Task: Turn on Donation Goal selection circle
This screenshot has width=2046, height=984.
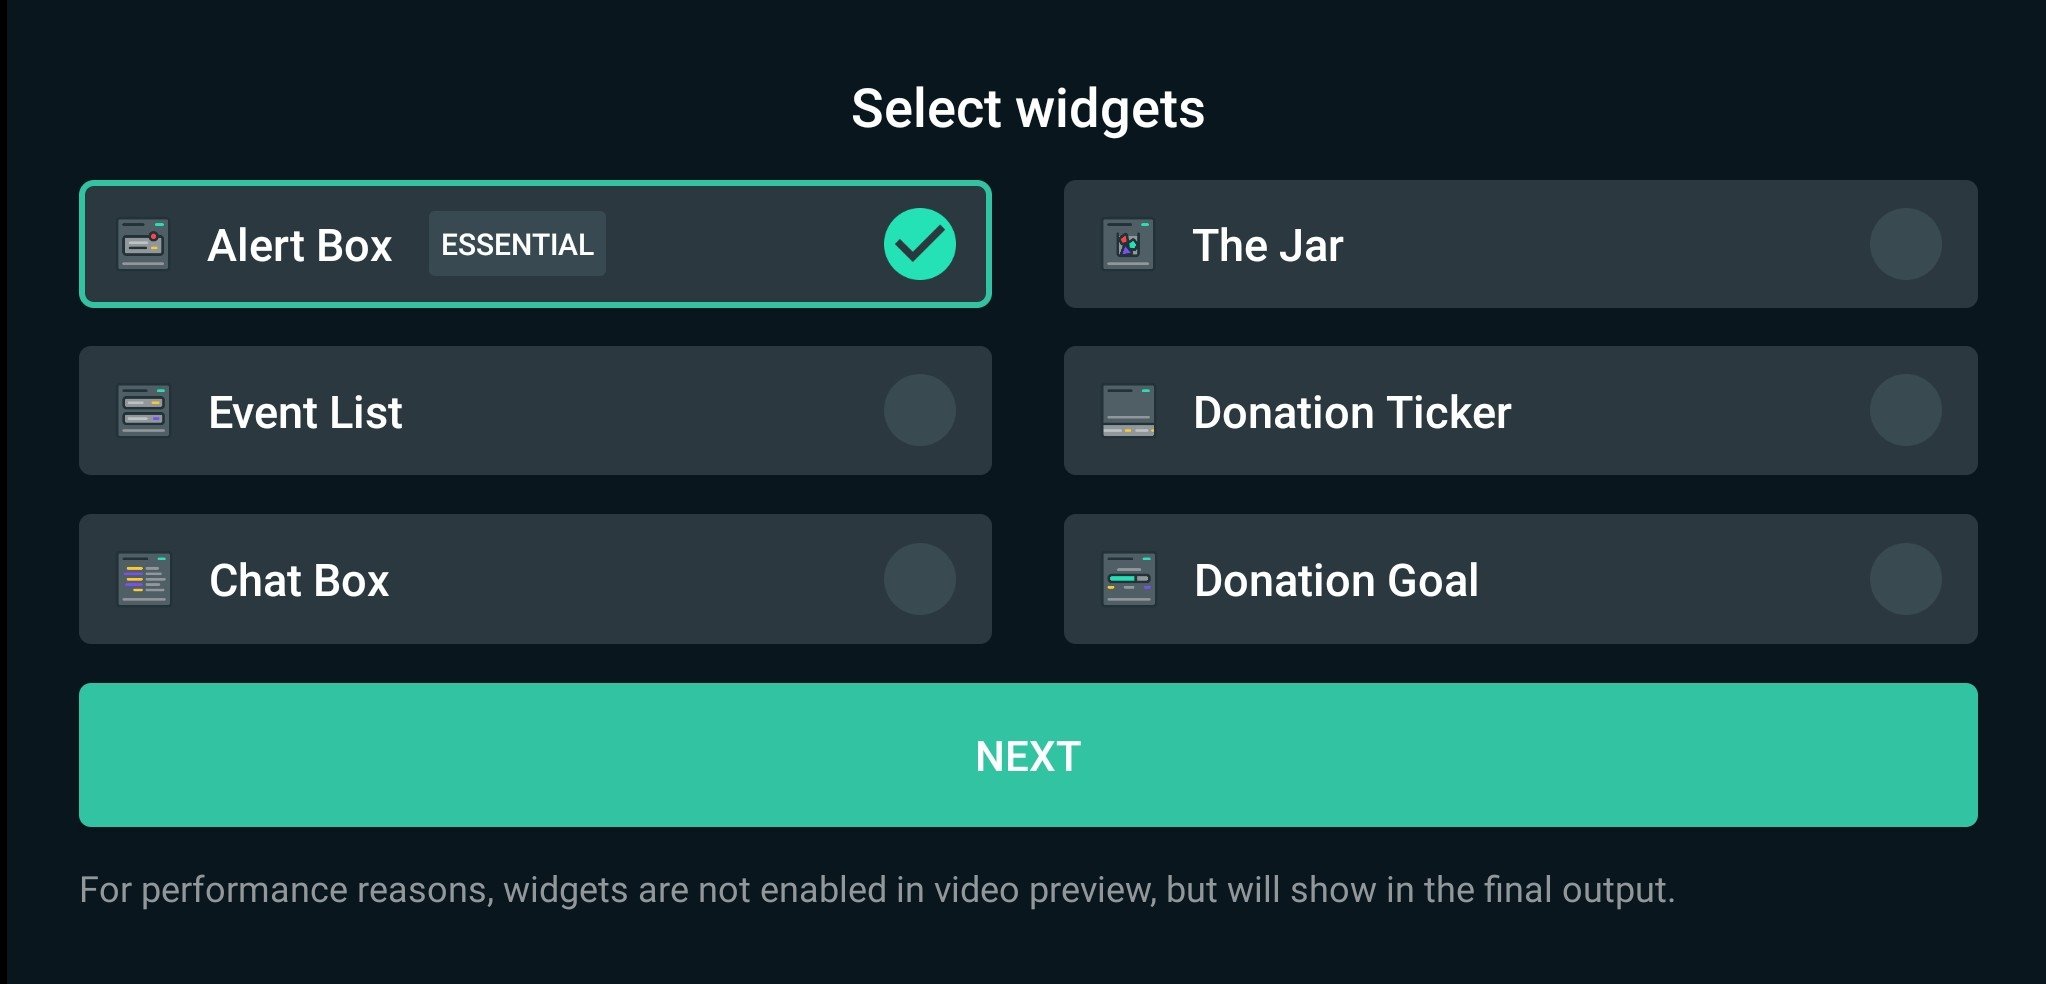Action: pos(1906,579)
